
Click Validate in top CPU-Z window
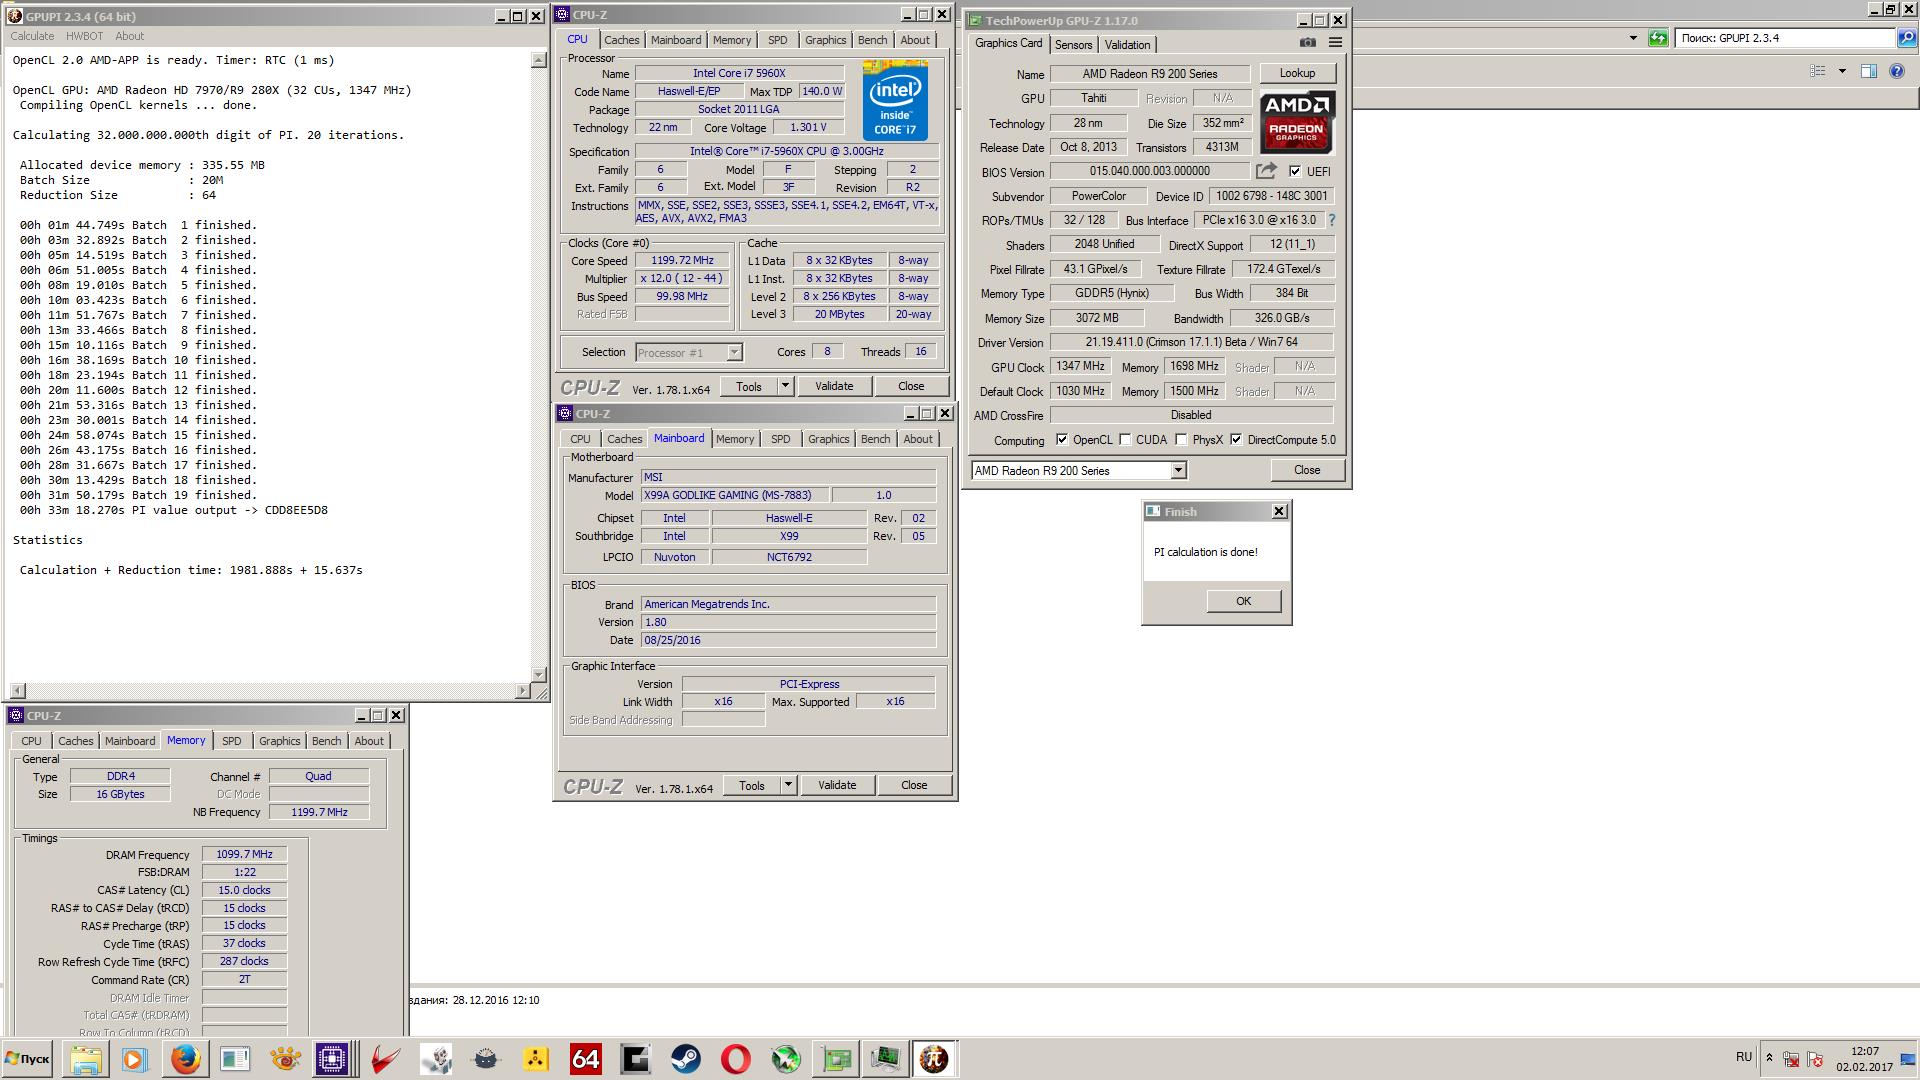834,386
